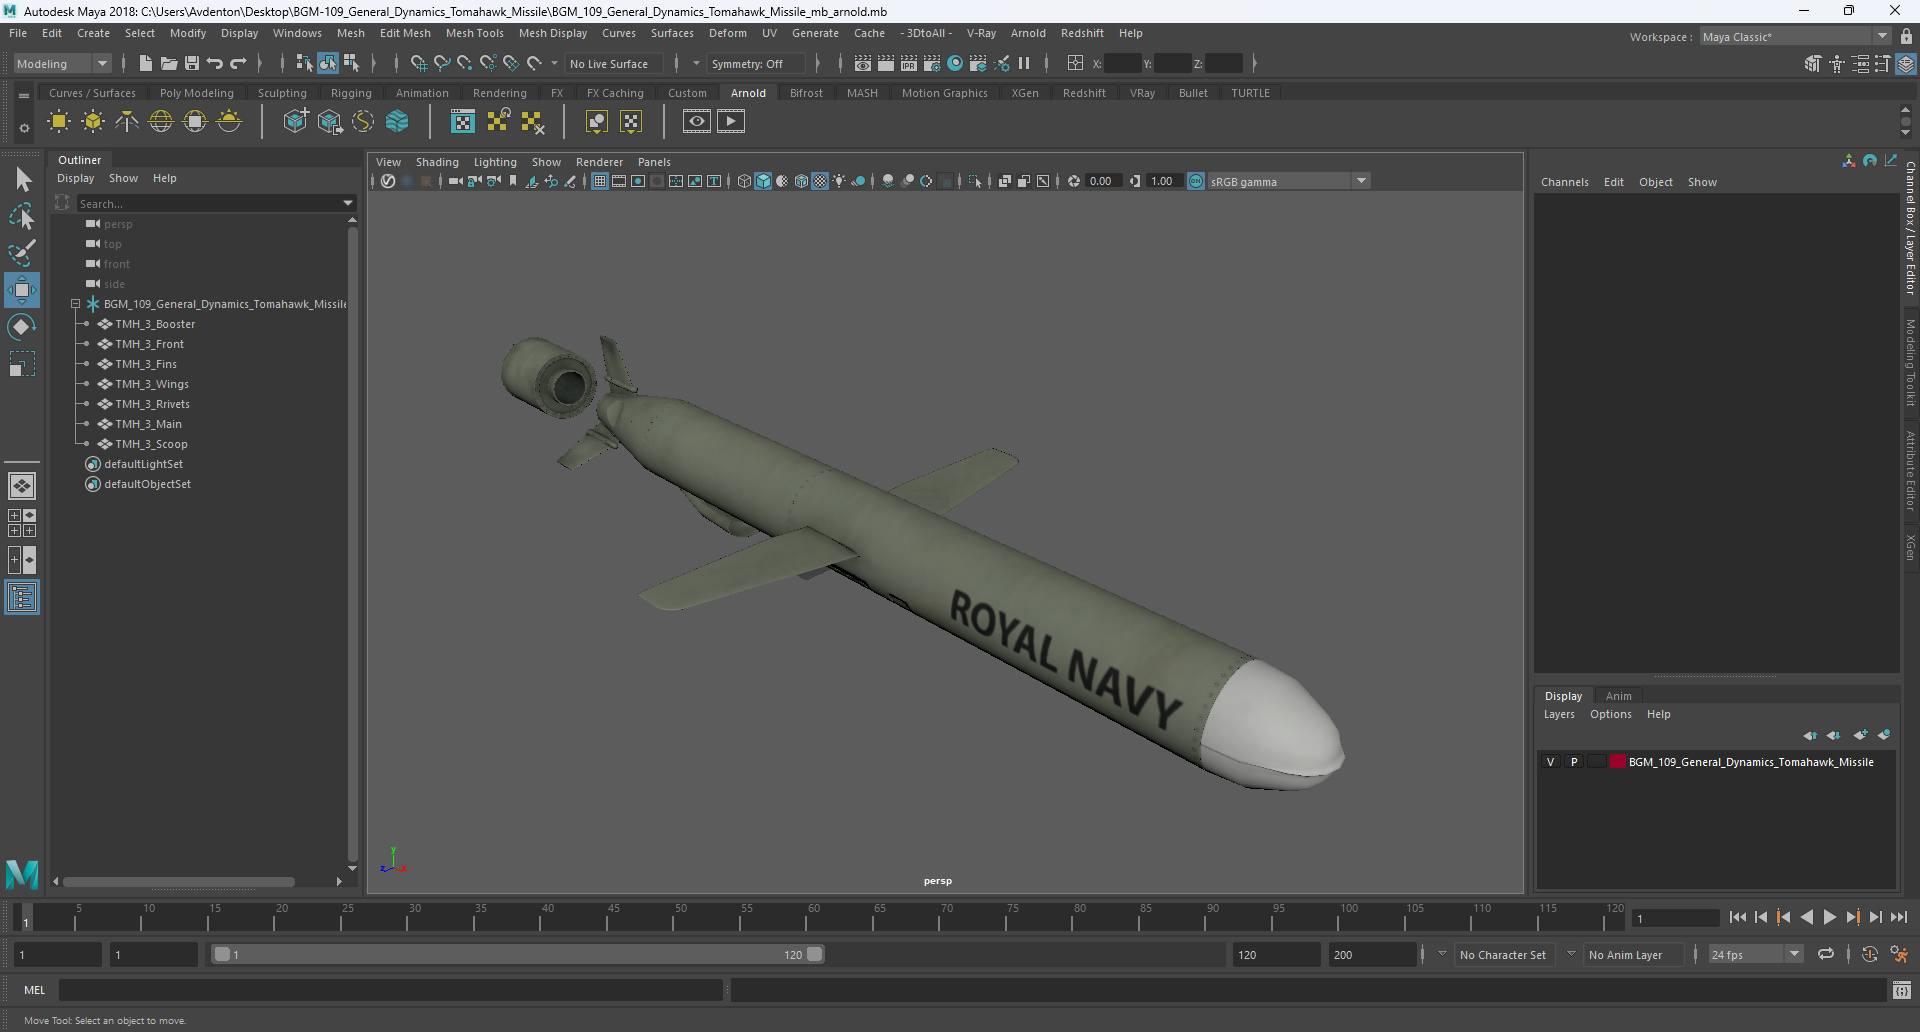Open Channels menu in Channel Box
The image size is (1920, 1032).
pyautogui.click(x=1564, y=182)
